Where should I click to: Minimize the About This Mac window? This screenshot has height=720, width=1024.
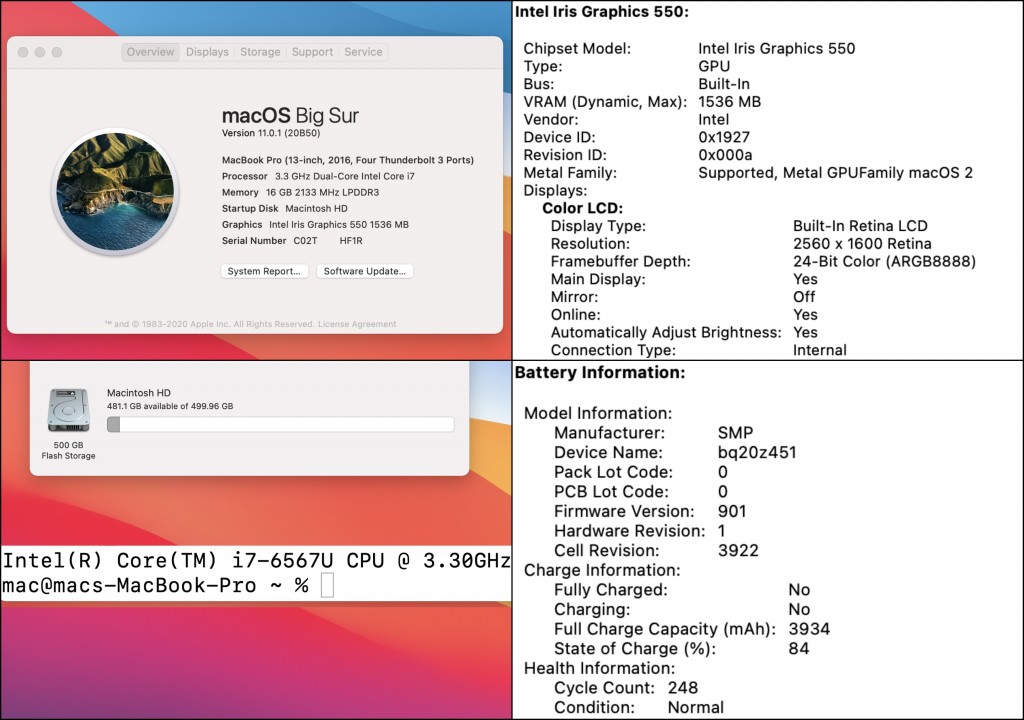click(x=40, y=52)
